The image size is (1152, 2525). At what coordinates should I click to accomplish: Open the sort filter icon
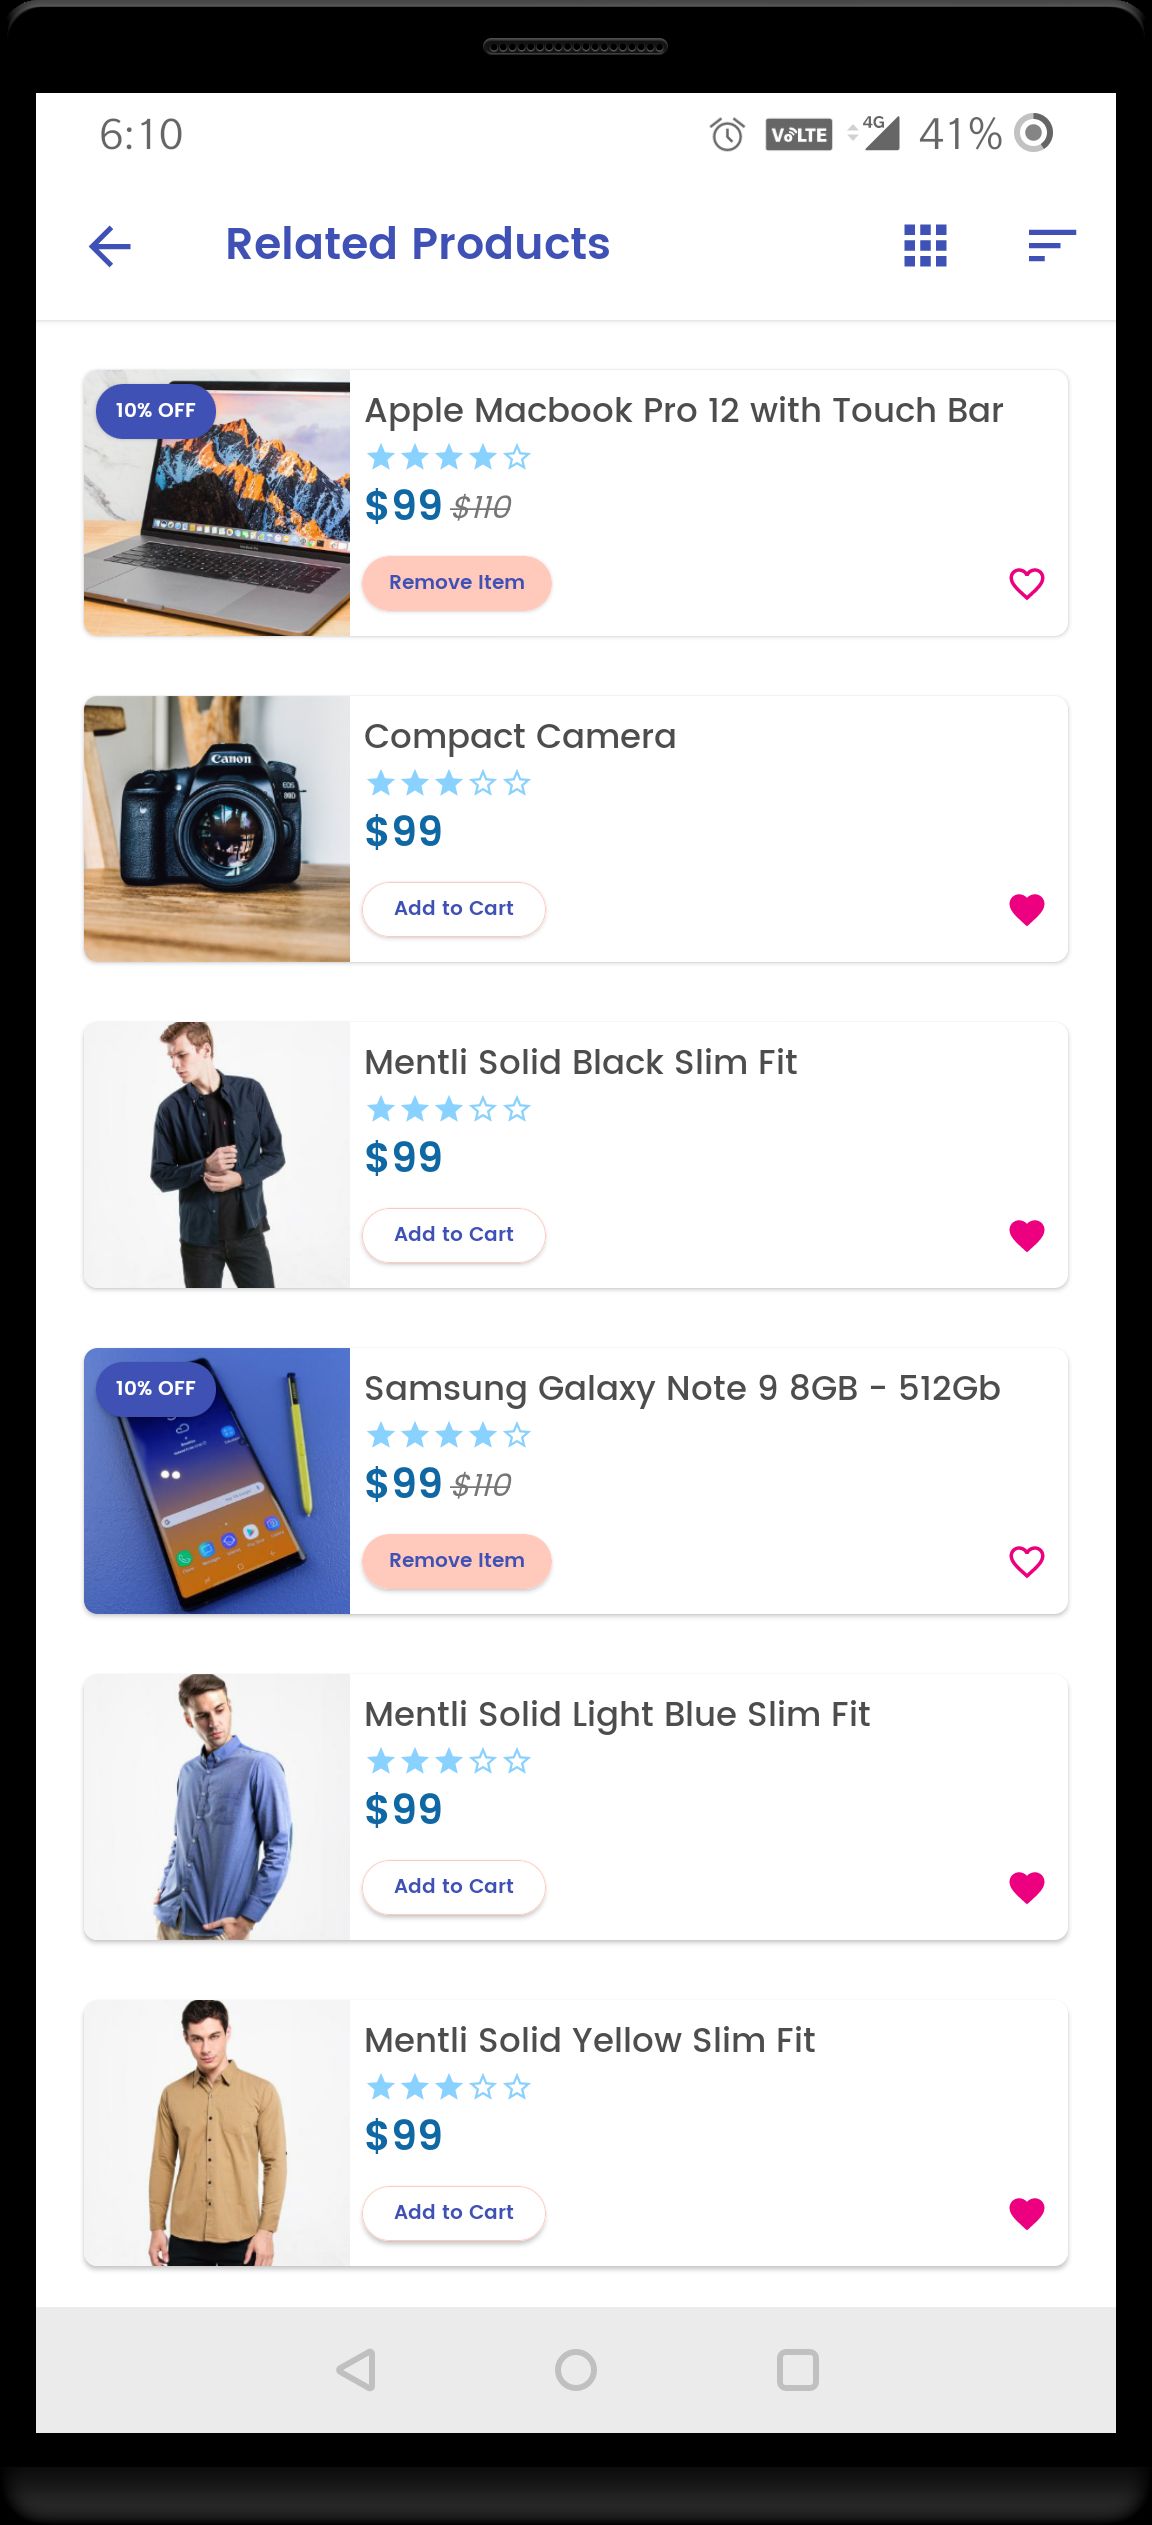1051,245
